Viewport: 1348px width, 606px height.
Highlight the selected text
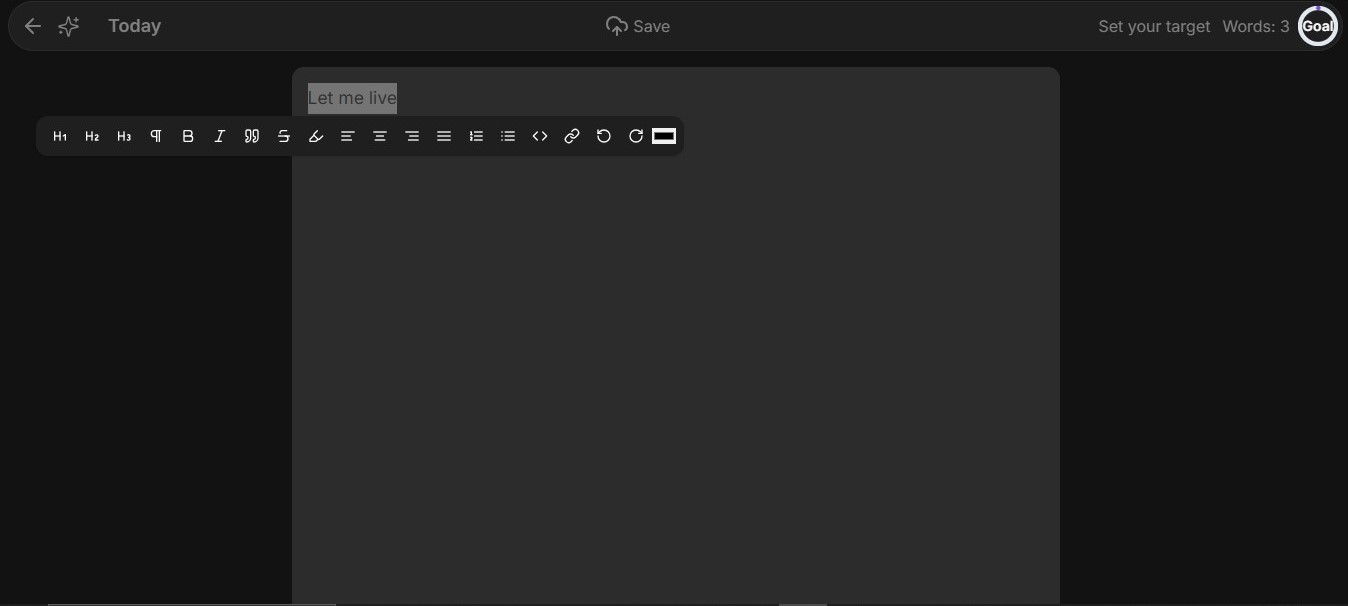coord(316,136)
